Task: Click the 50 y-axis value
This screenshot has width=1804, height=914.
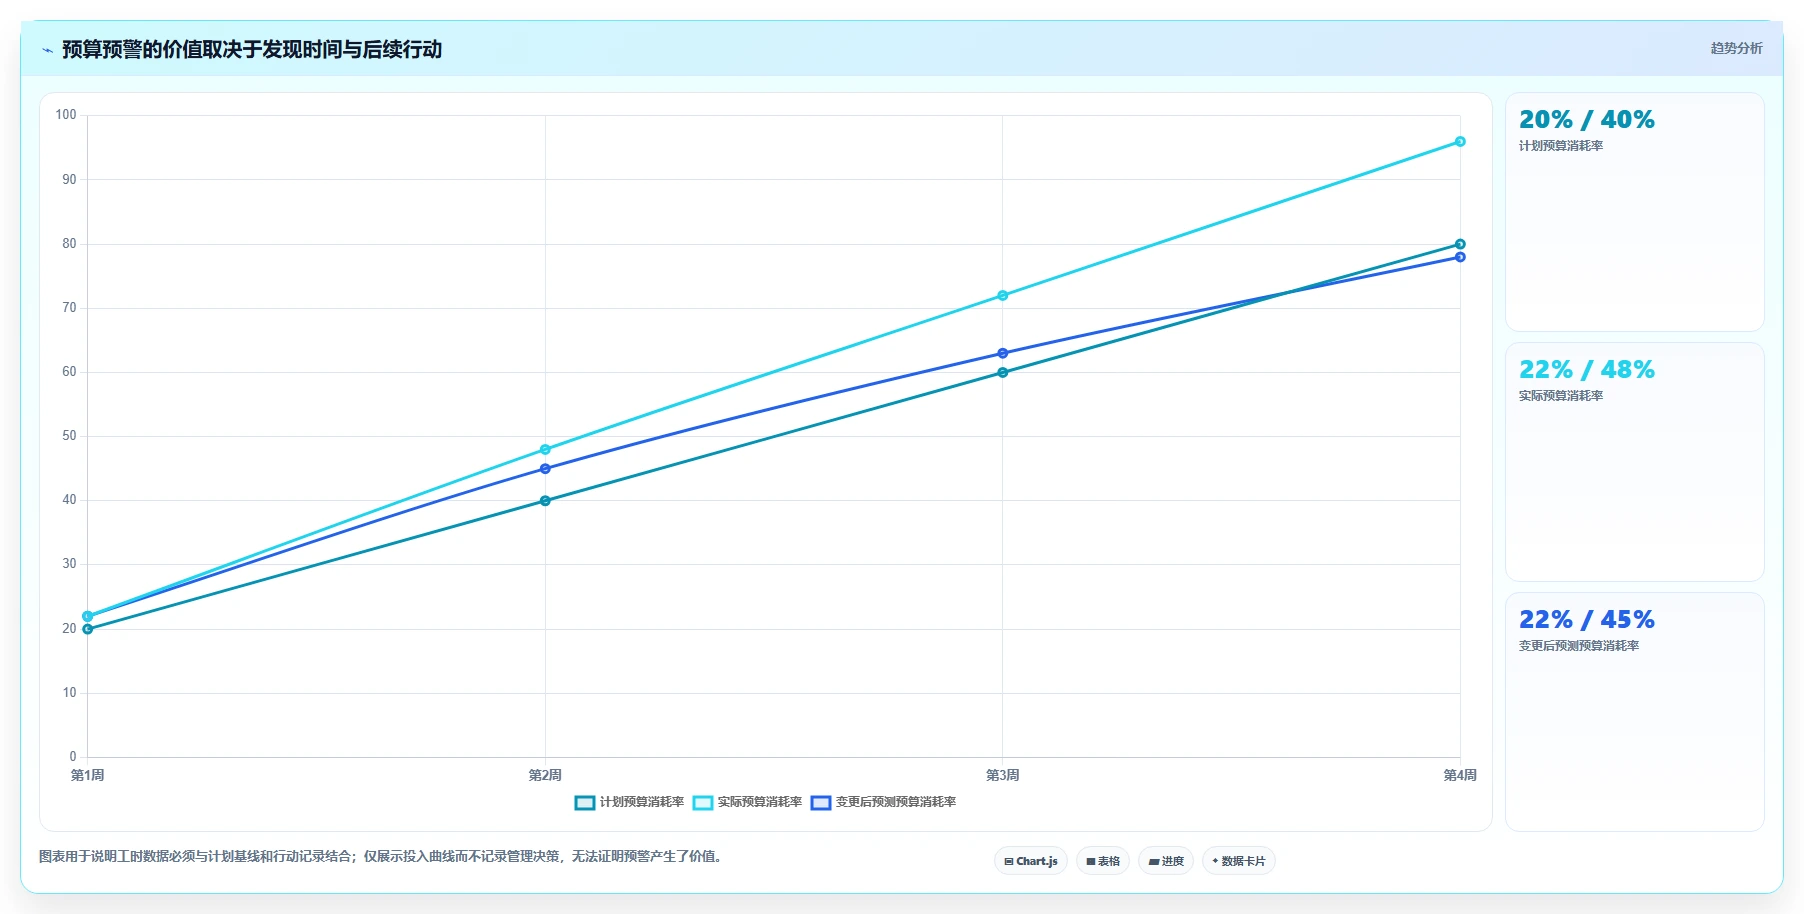Action: [x=69, y=436]
